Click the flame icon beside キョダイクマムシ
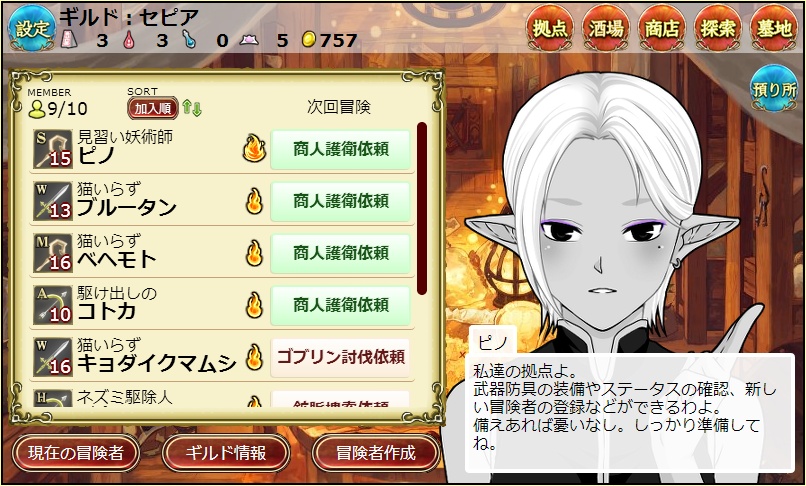Screen dimensions: 806x486 click(x=254, y=357)
